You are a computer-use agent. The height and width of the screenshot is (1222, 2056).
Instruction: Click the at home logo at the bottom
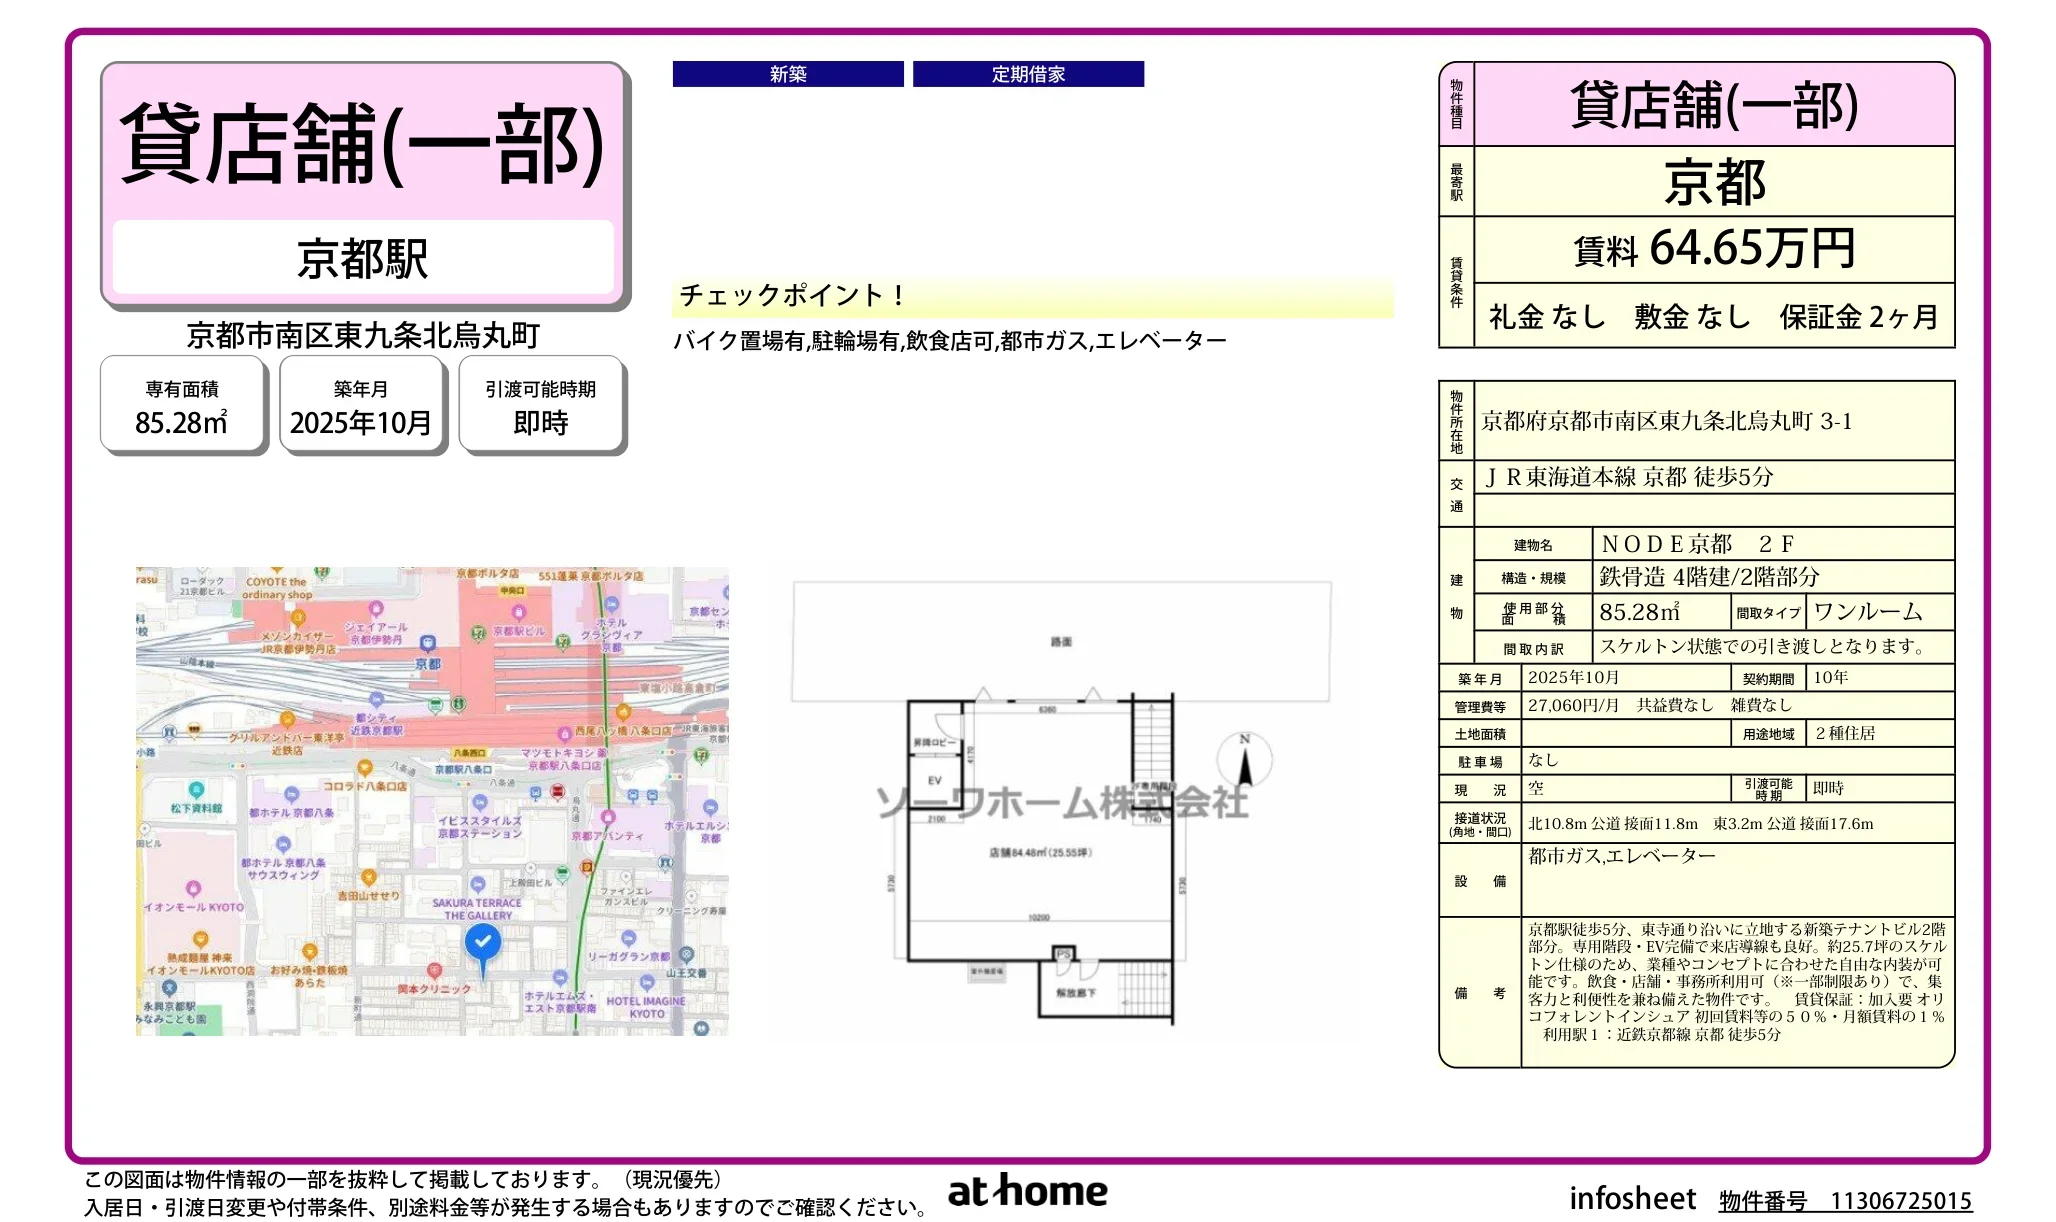(1027, 1191)
